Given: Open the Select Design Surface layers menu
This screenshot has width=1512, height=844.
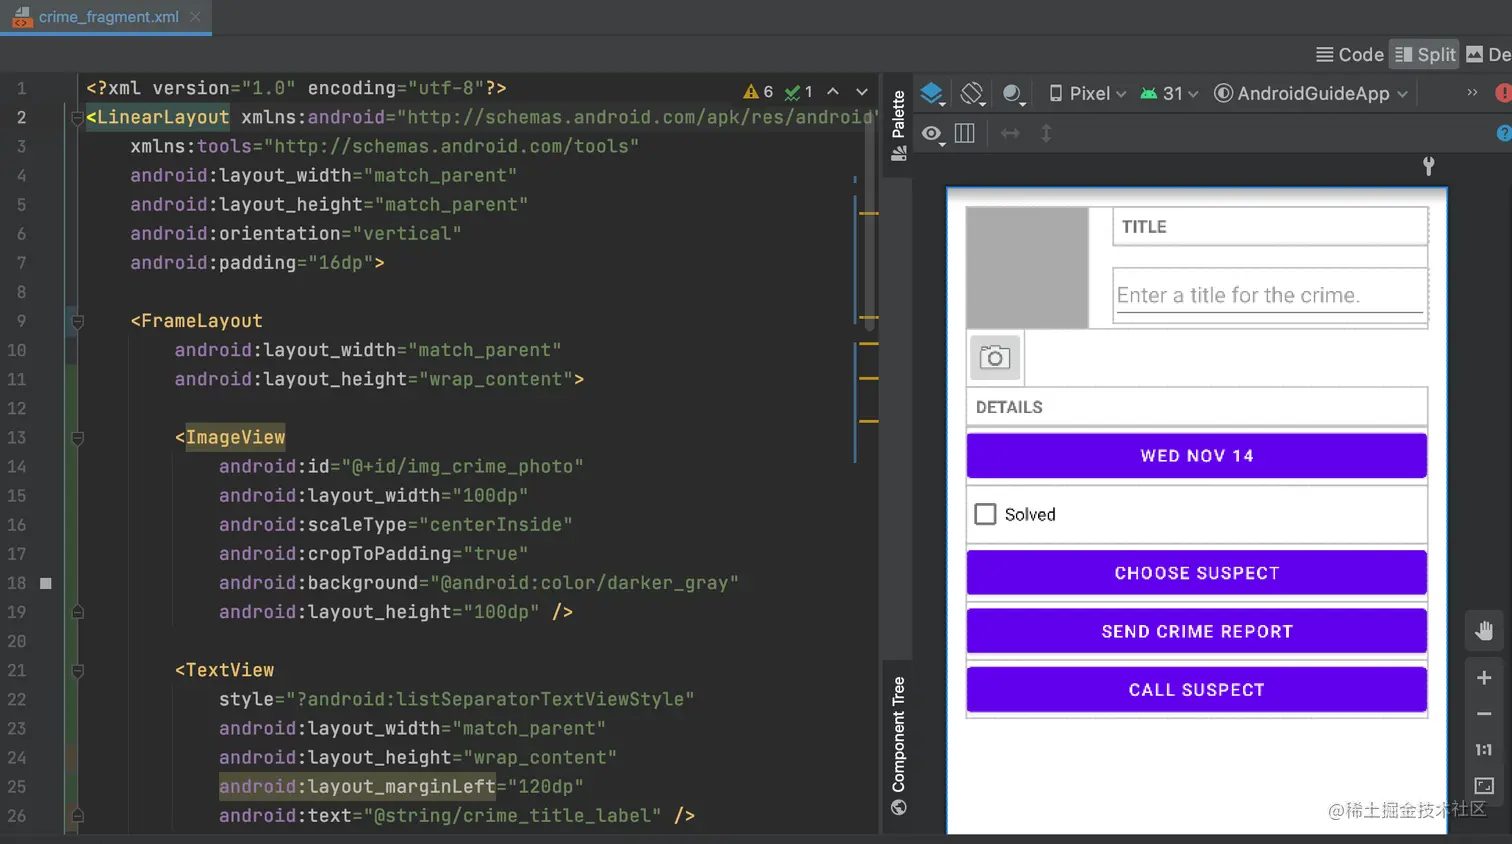Looking at the screenshot, I should (x=932, y=94).
